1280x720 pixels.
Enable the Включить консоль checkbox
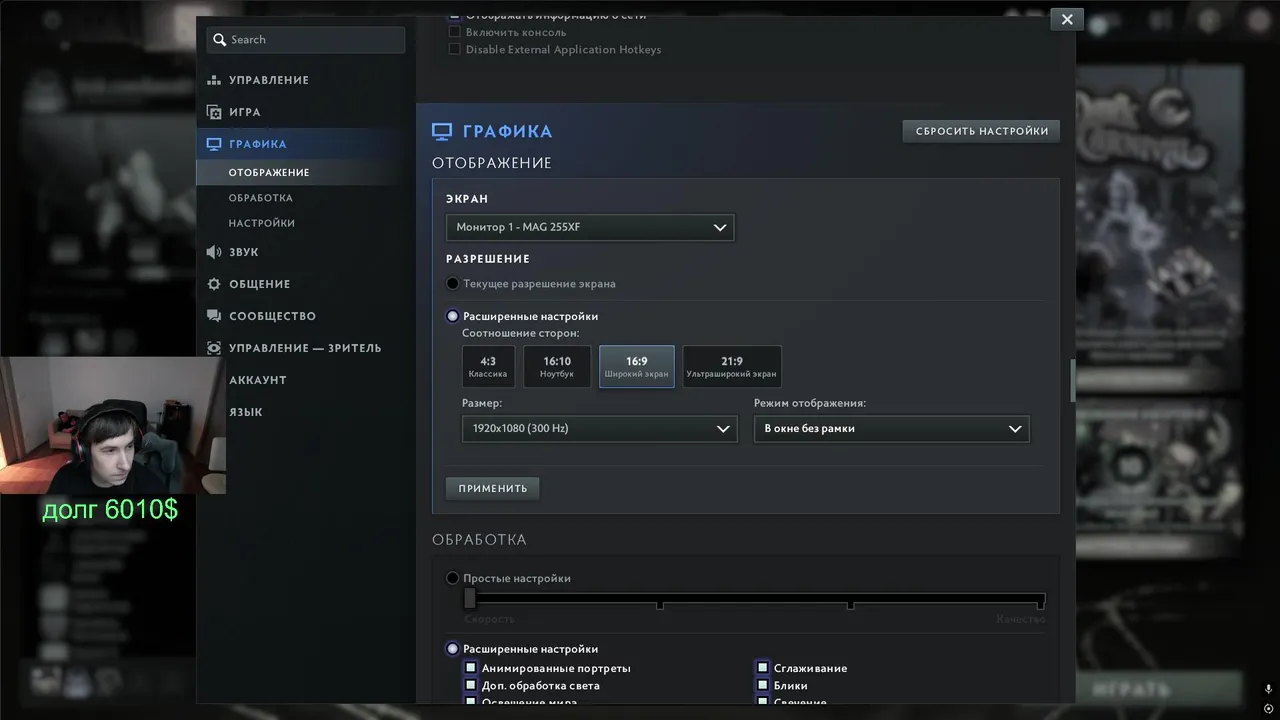pos(454,32)
